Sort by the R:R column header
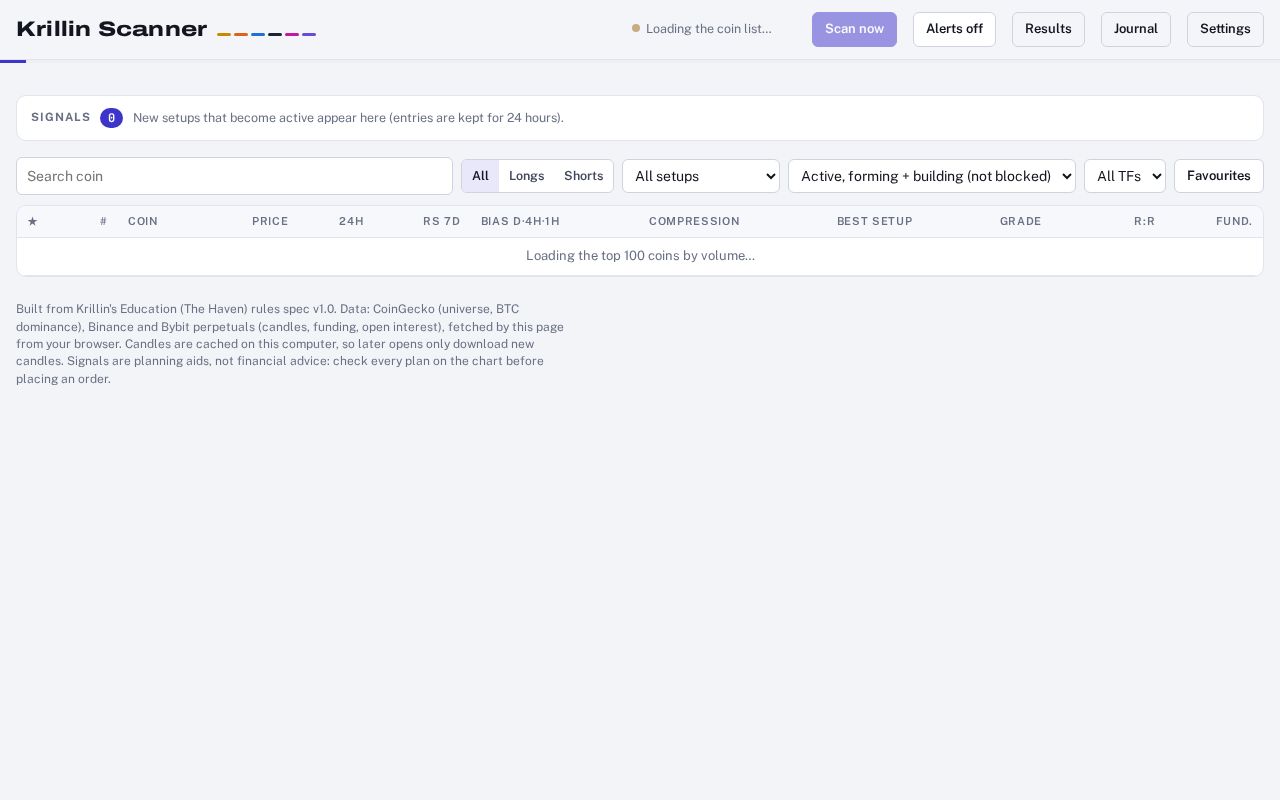The width and height of the screenshot is (1280, 800). click(1144, 222)
